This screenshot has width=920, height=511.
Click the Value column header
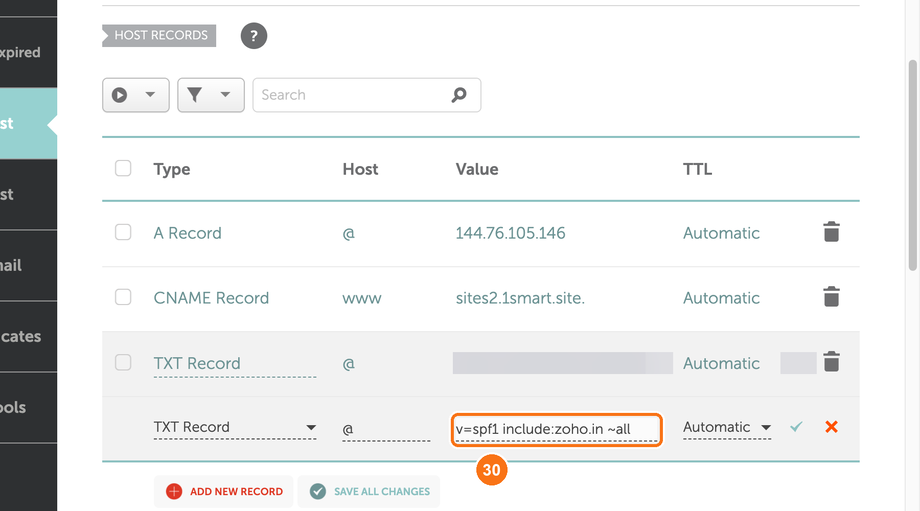pyautogui.click(x=477, y=169)
